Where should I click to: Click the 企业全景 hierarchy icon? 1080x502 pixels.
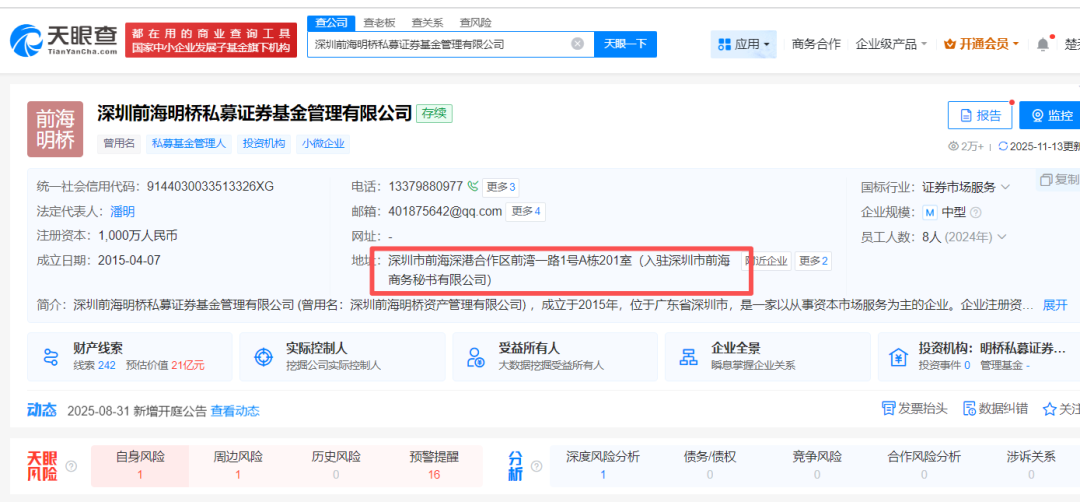tap(688, 357)
